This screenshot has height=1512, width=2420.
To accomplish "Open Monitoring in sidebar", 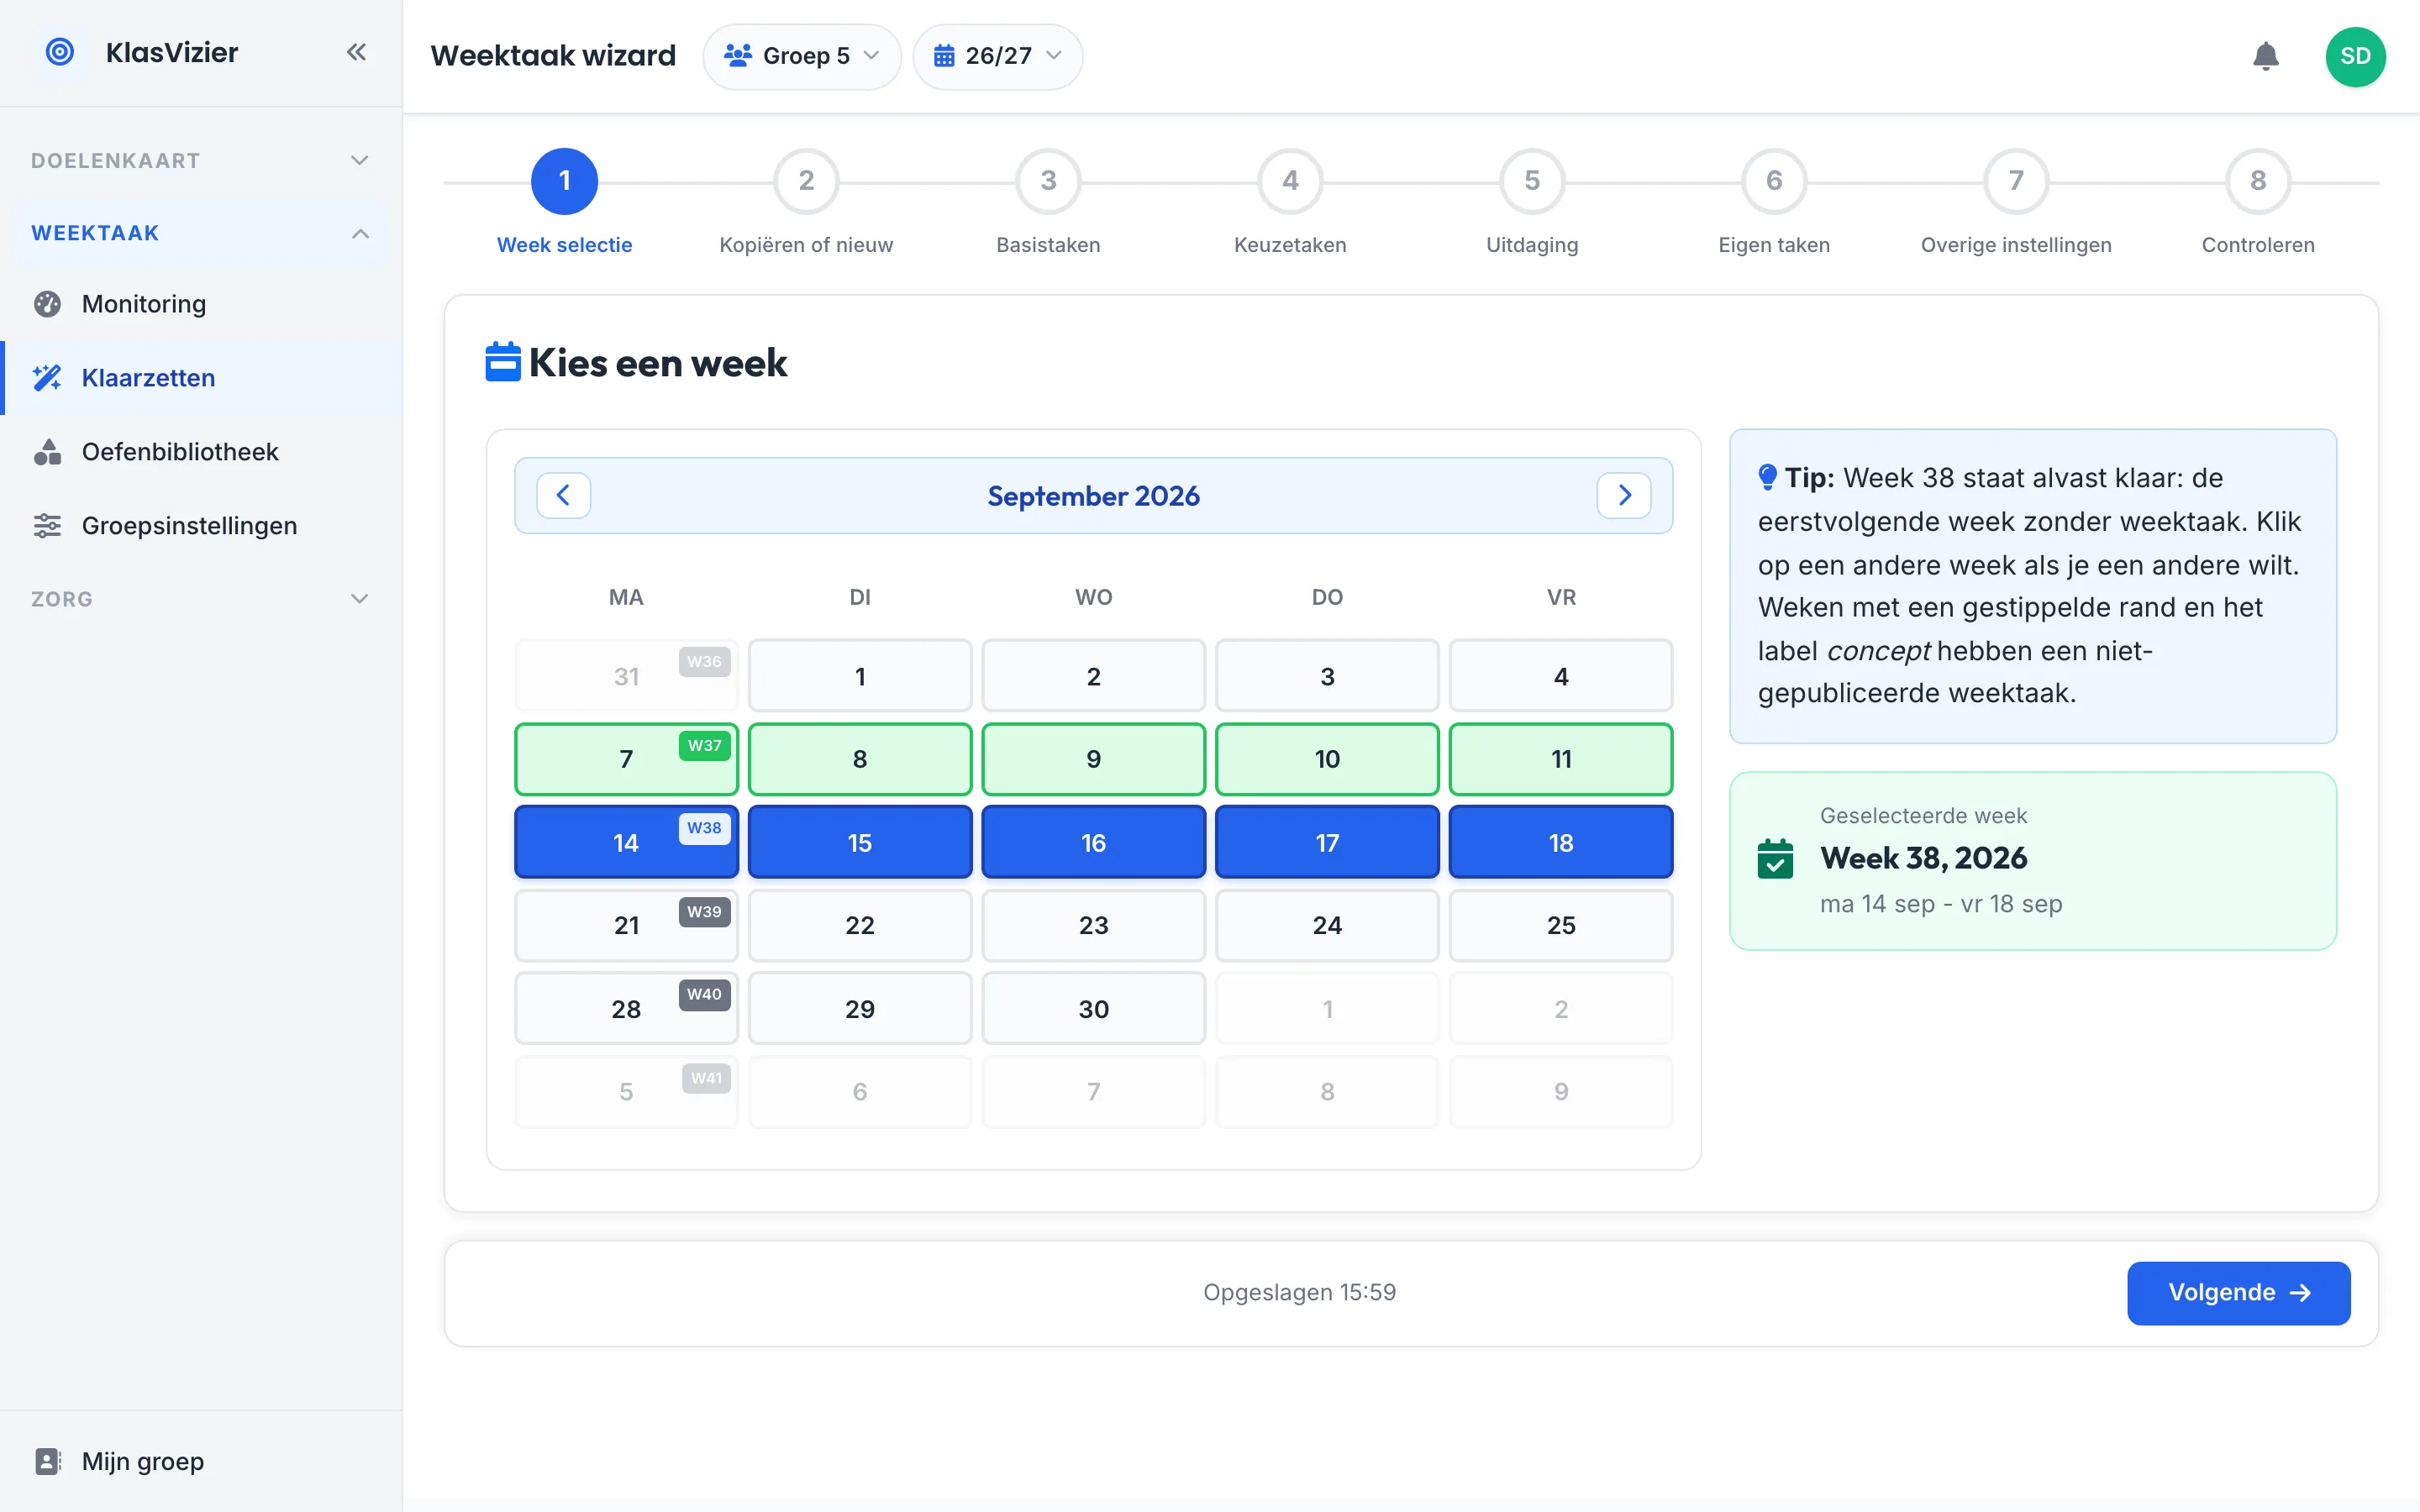I will tap(201, 304).
